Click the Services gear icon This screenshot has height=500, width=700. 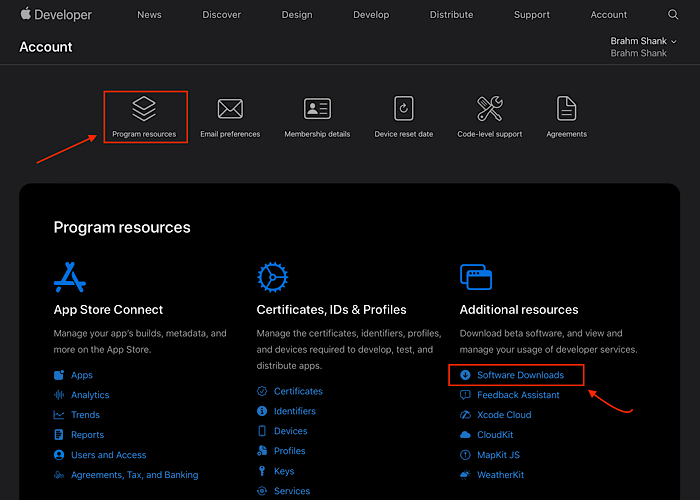[262, 491]
